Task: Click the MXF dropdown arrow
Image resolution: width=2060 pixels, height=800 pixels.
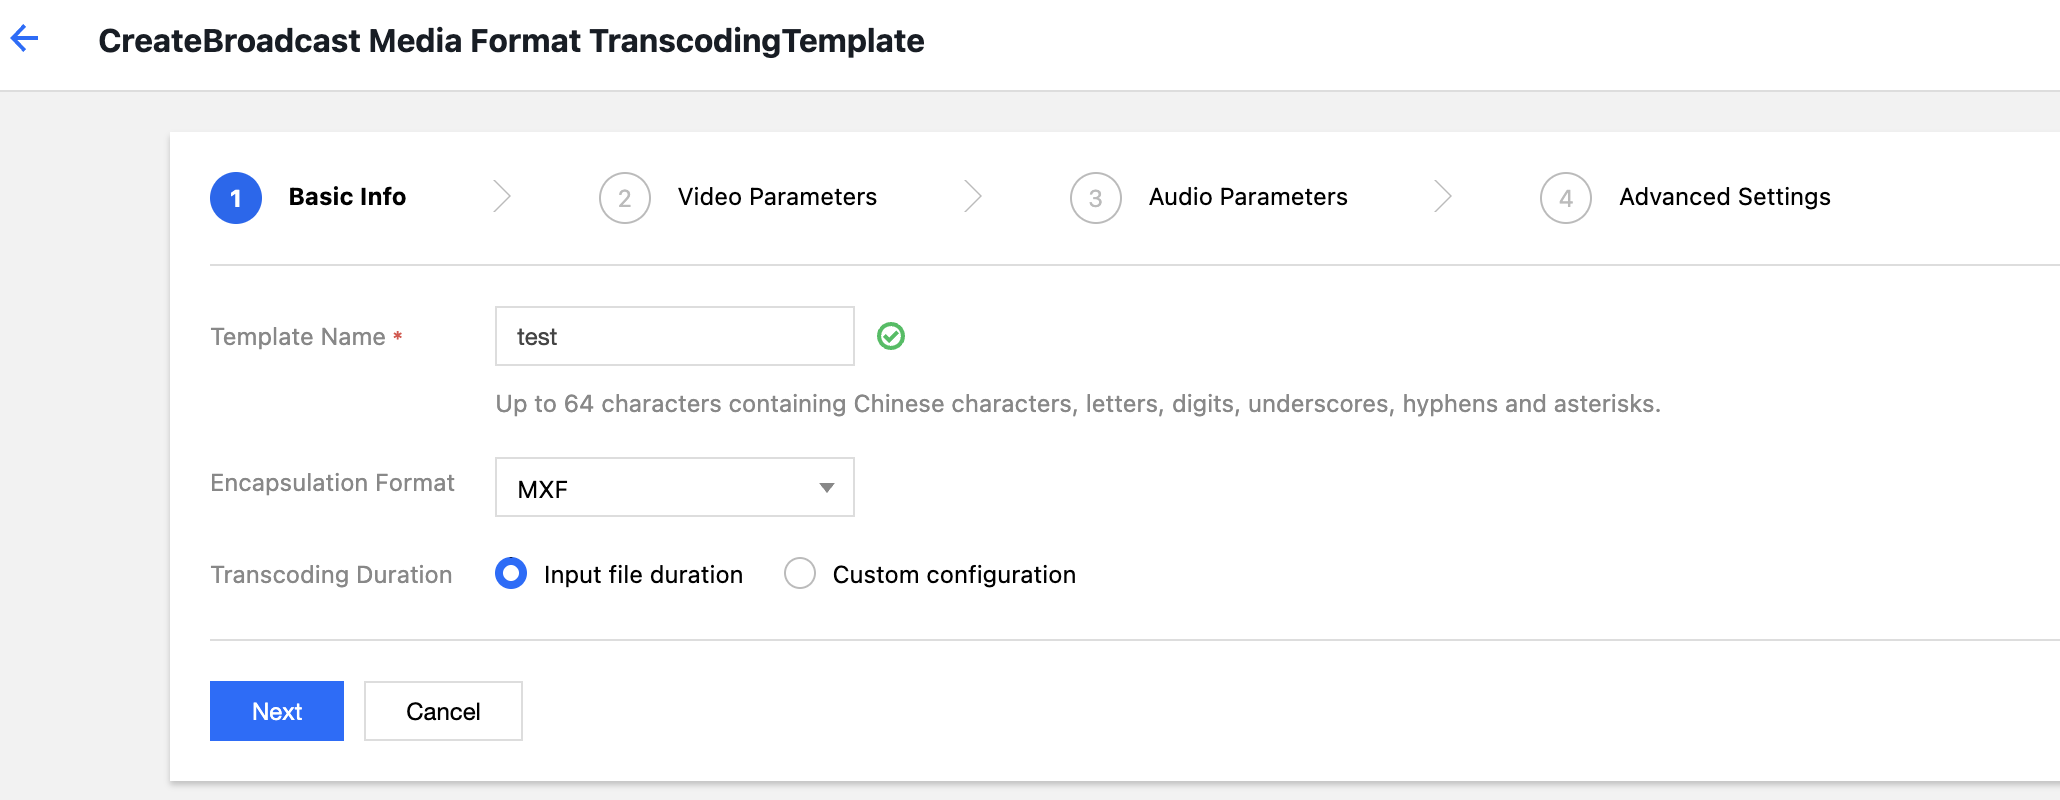Action: [827, 488]
